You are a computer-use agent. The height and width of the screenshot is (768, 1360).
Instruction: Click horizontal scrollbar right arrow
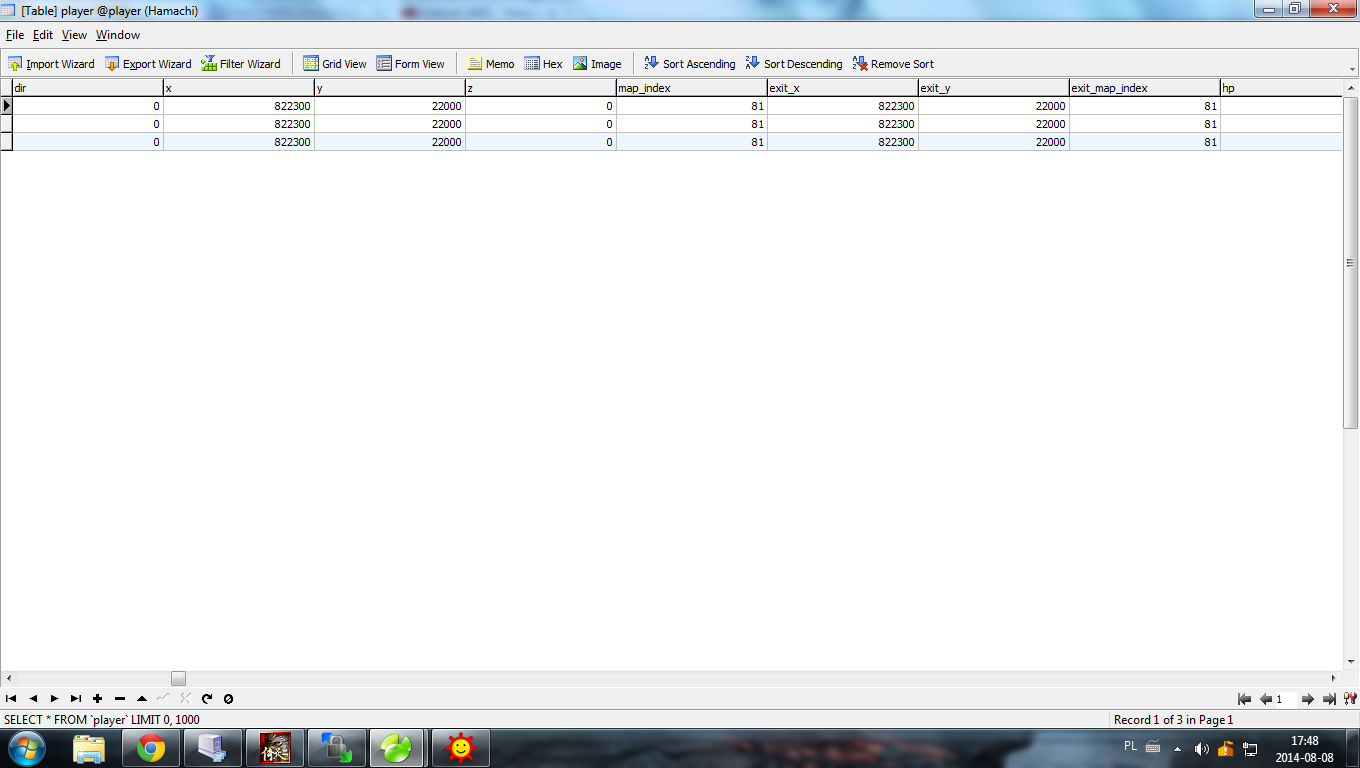[1333, 678]
